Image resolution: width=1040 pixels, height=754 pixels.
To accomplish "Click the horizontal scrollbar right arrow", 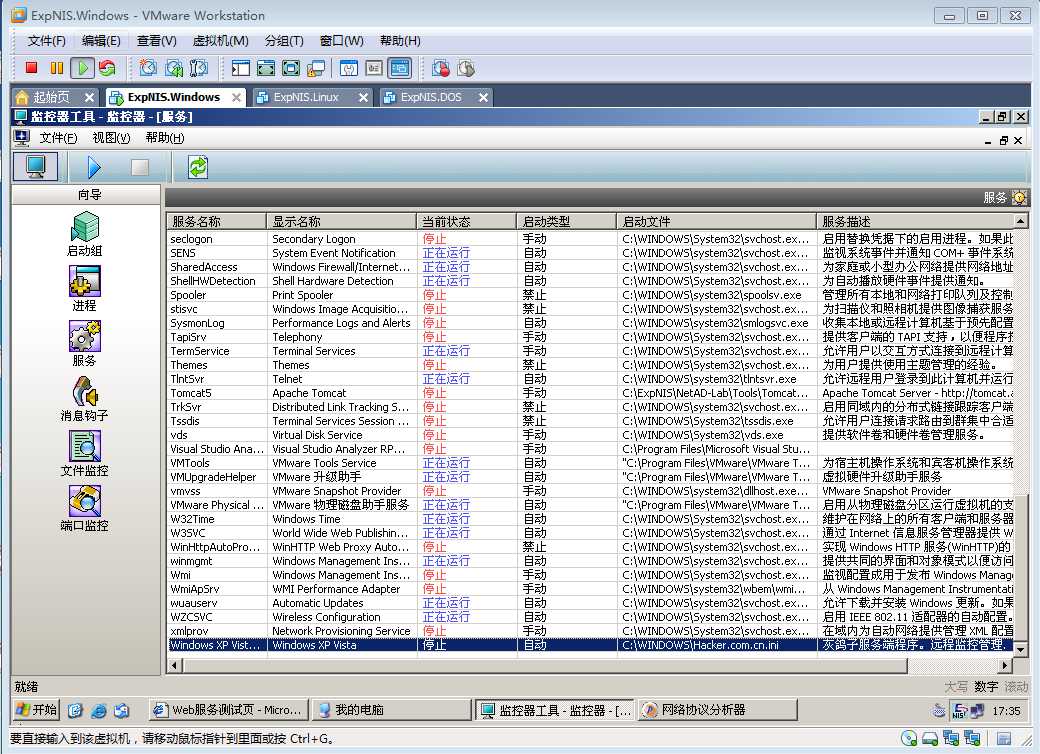I will point(1006,665).
